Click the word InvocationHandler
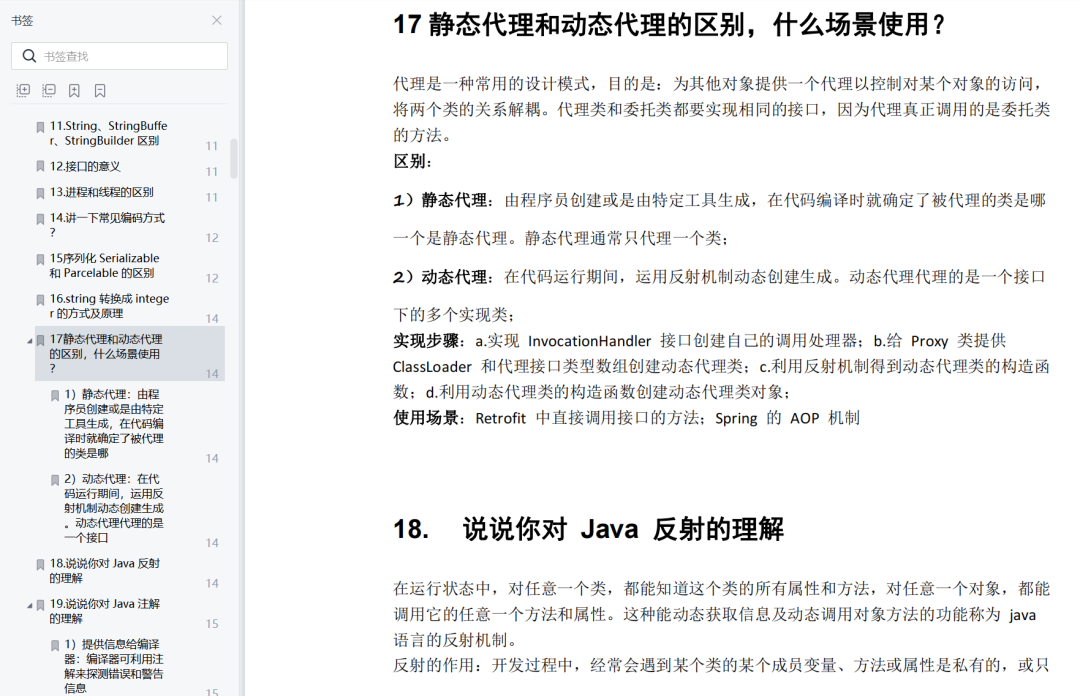 [x=590, y=341]
